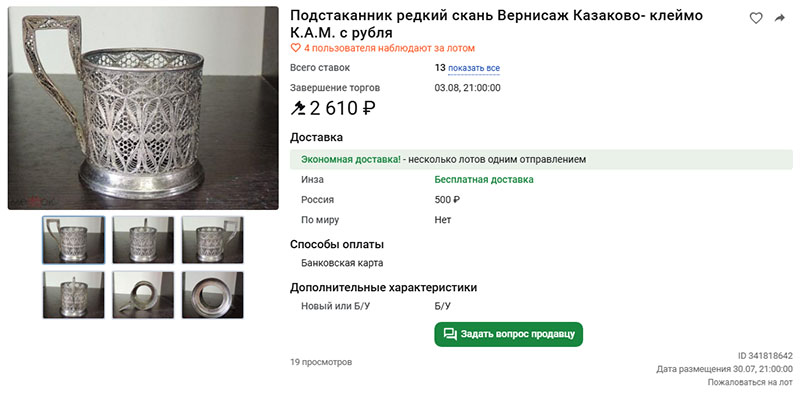This screenshot has height=397, width=800.
Task: View the thumbnail showing the holder's bottom ring
Action: 212,295
